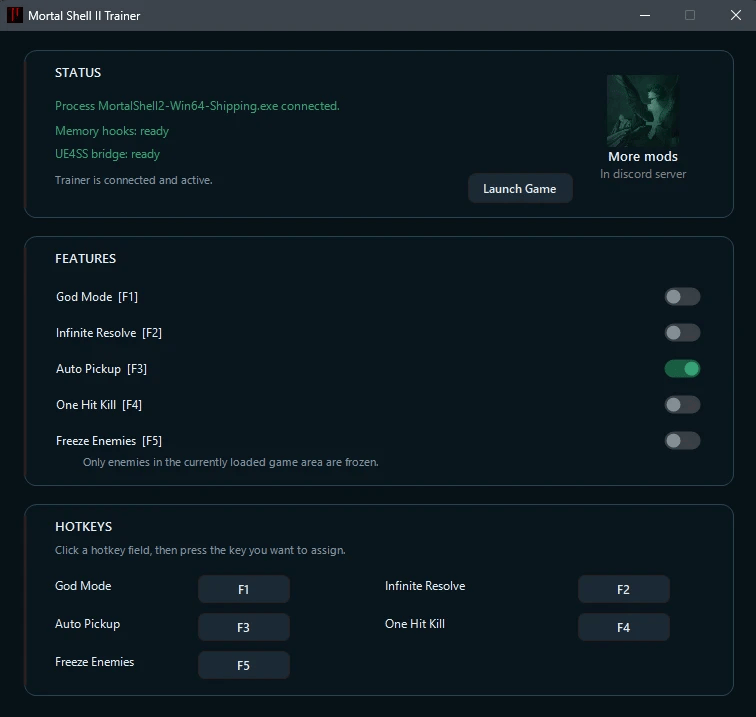Toggle God Mode switch on
756x717 pixels.
pyautogui.click(x=682, y=297)
